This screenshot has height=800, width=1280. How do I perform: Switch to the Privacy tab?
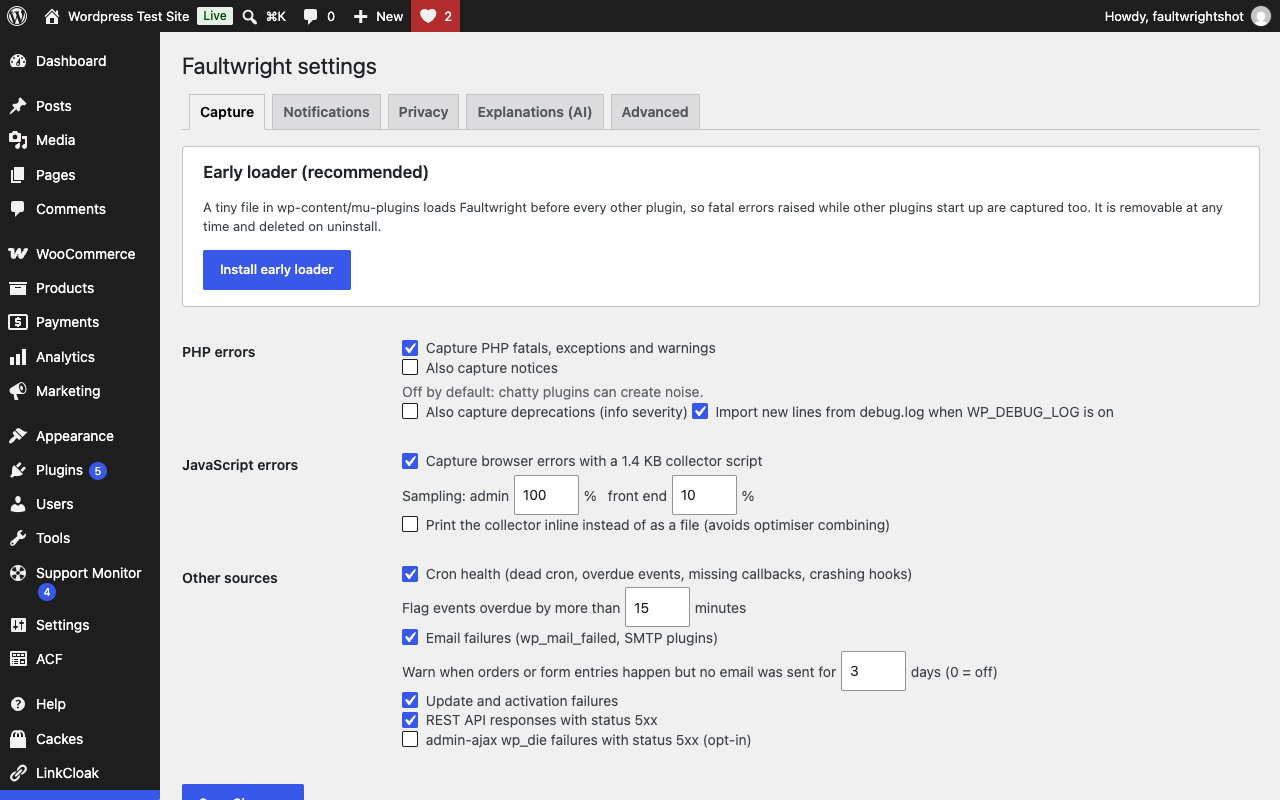[x=423, y=112]
